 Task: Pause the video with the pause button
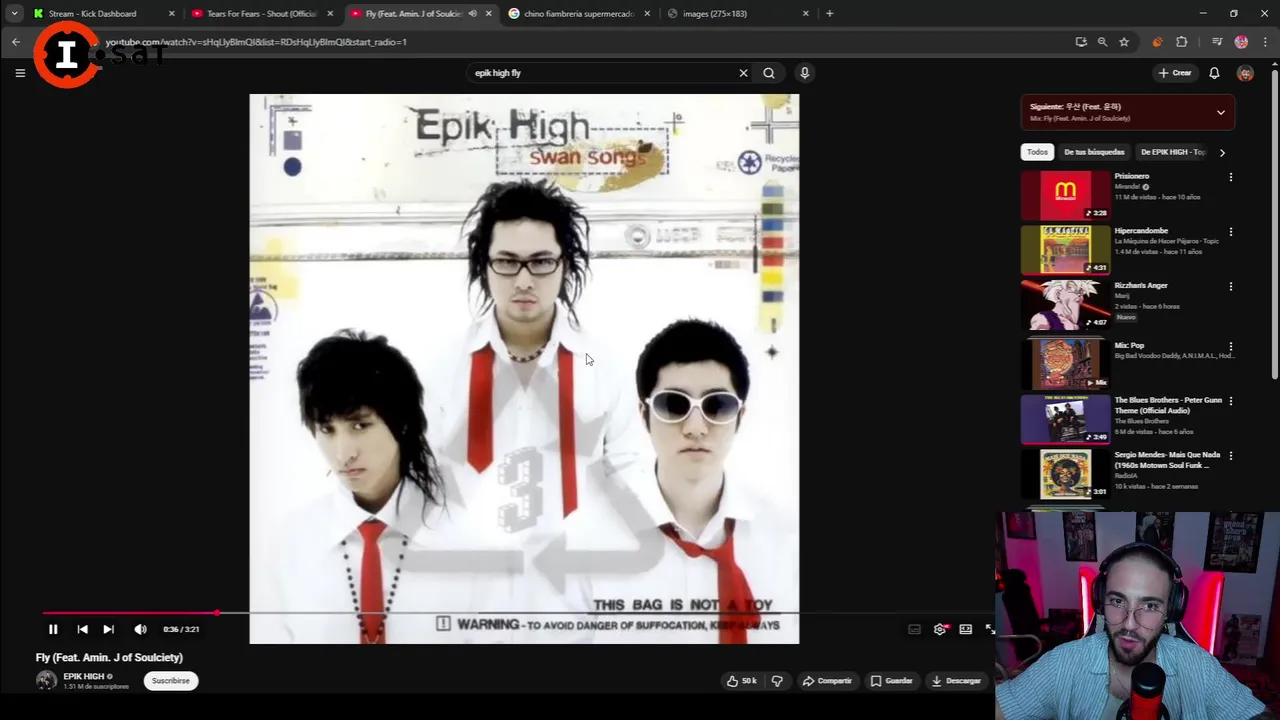[53, 629]
